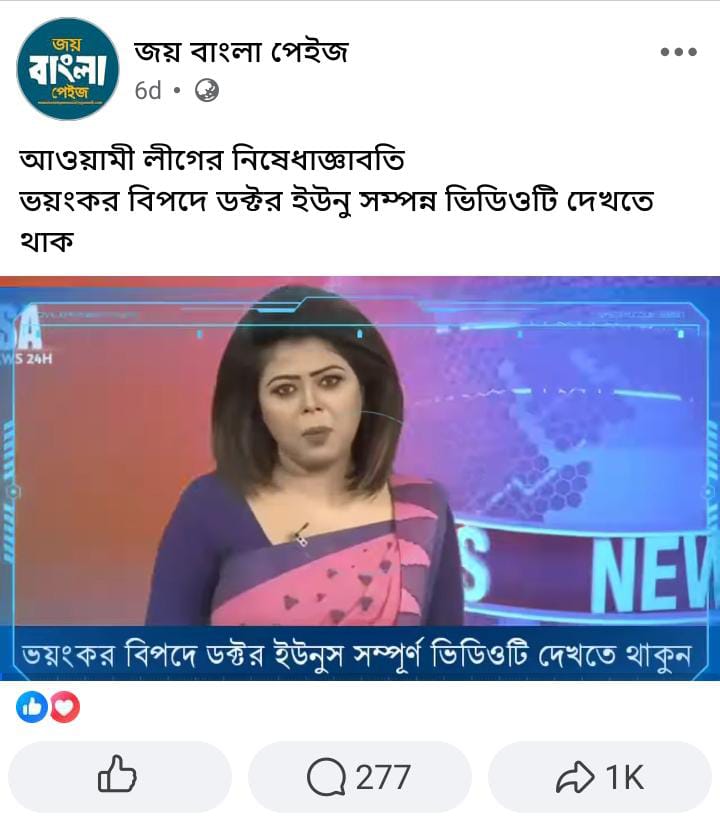Open comments via the speech bubble icon
720x826 pixels.
(x=327, y=777)
